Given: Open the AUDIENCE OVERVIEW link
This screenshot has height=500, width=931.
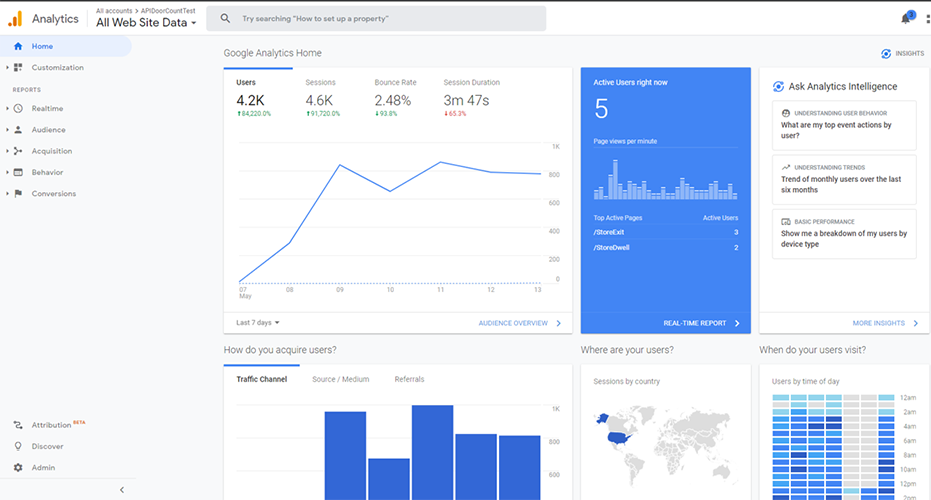Looking at the screenshot, I should 513,323.
